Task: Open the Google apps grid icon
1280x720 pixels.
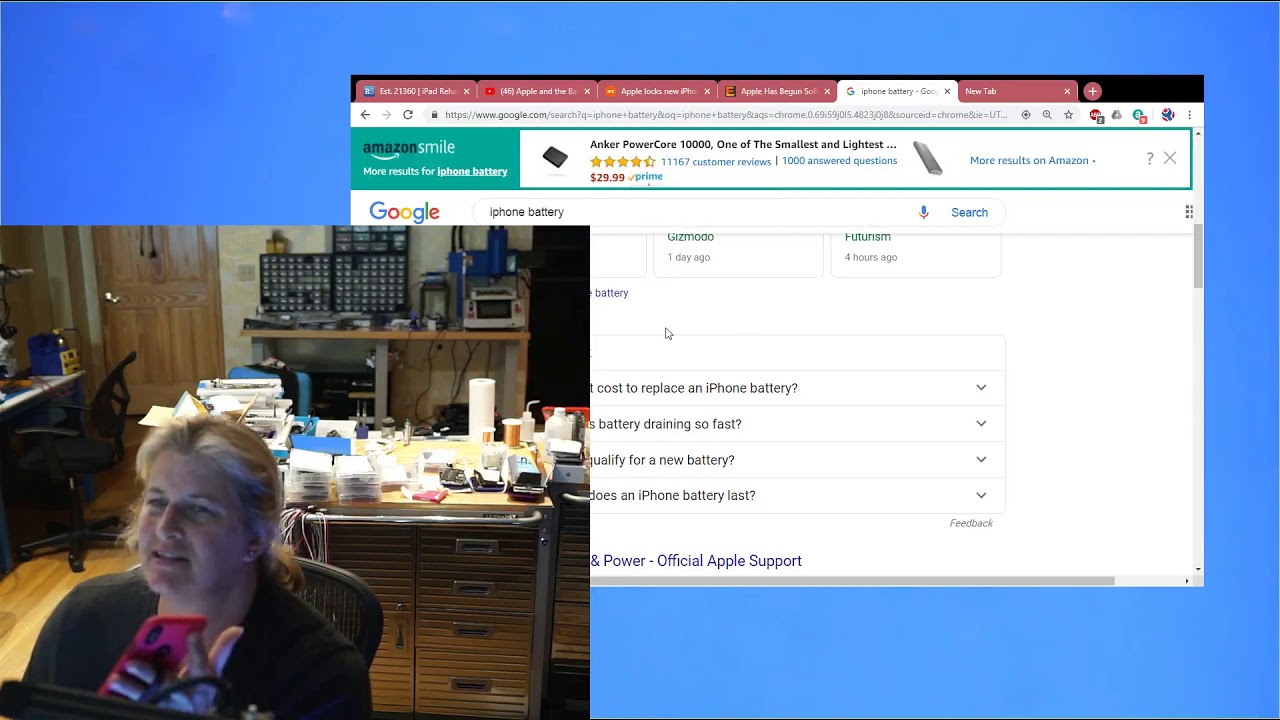Action: tap(1189, 211)
